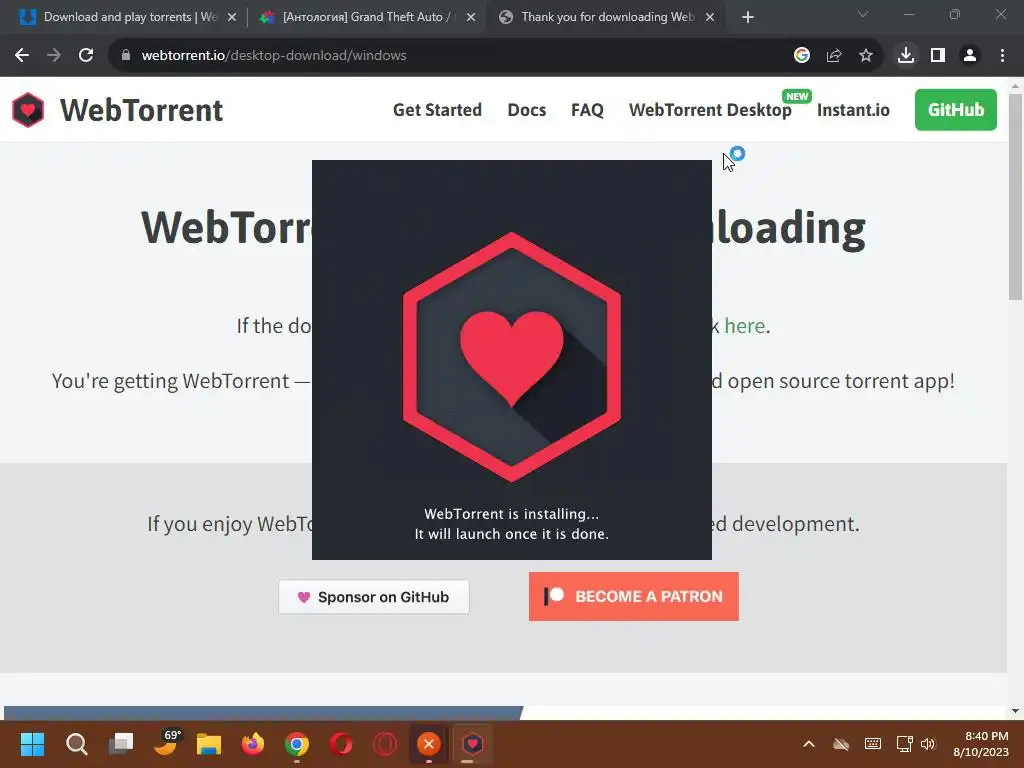Open the filled red Opera icon on taskbar
The height and width of the screenshot is (768, 1024).
point(341,744)
